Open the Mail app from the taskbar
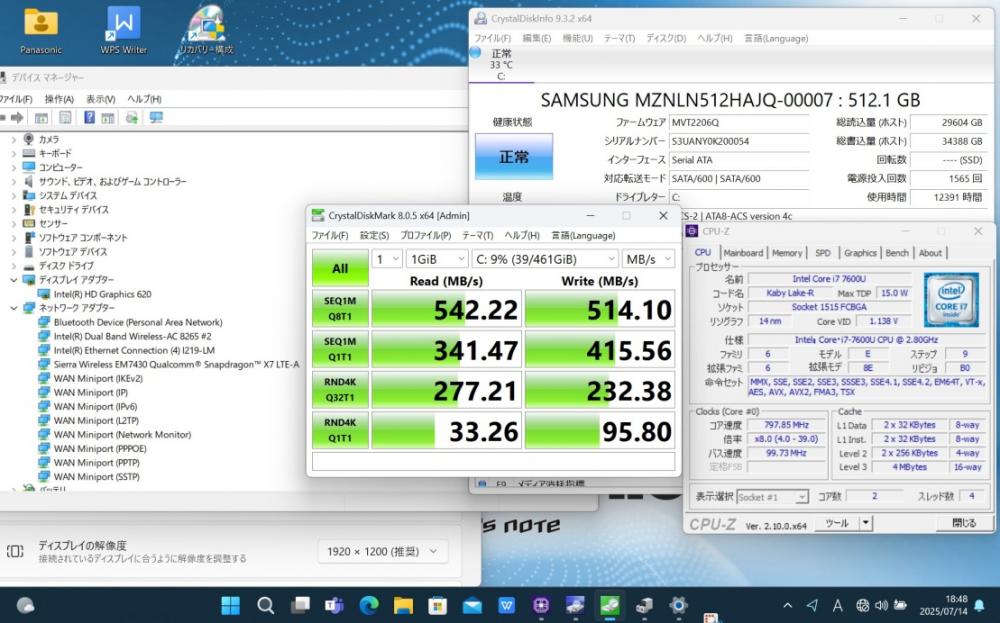This screenshot has height=623, width=1000. (x=472, y=605)
